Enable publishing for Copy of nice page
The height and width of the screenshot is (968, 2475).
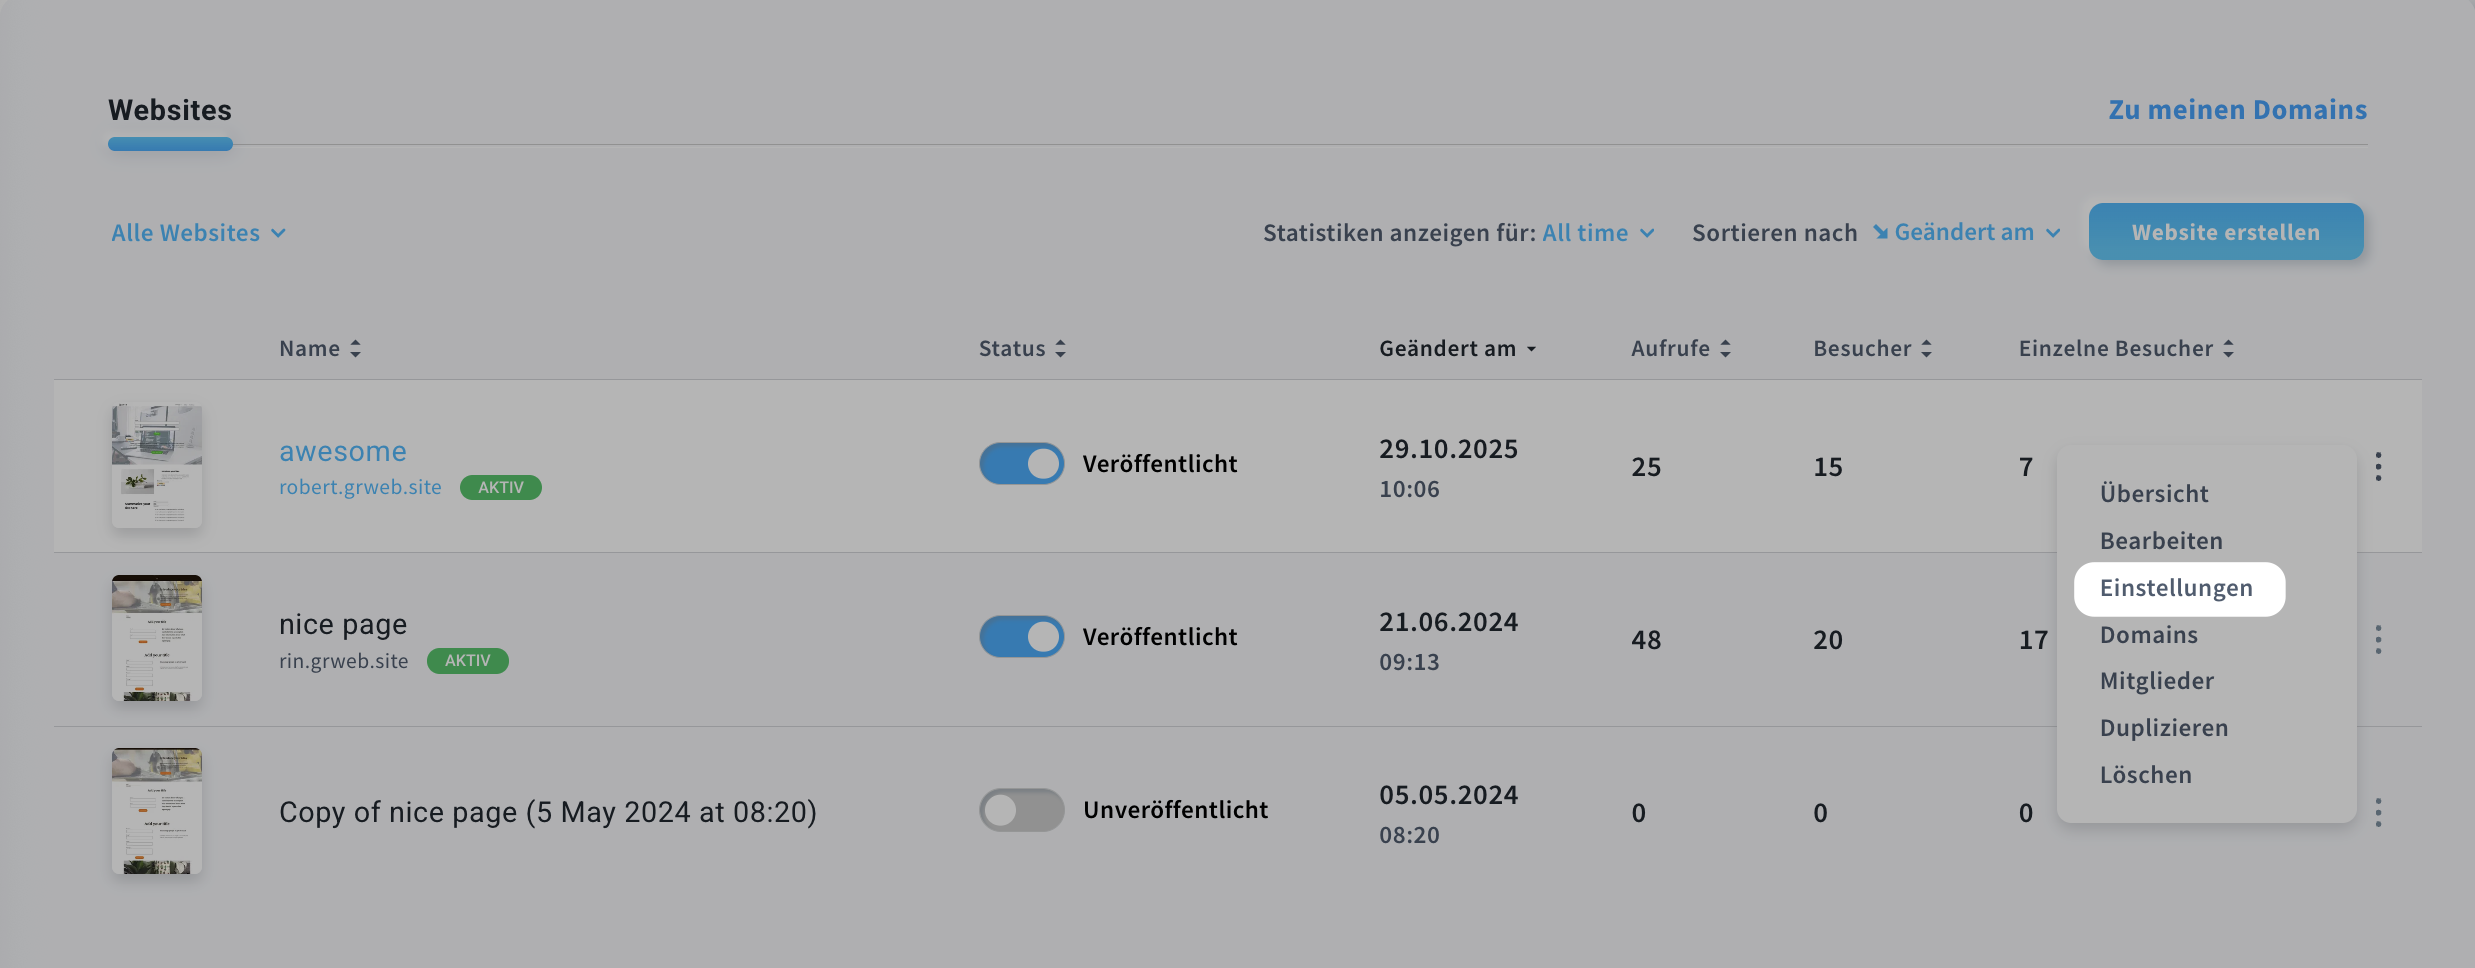point(1021,810)
